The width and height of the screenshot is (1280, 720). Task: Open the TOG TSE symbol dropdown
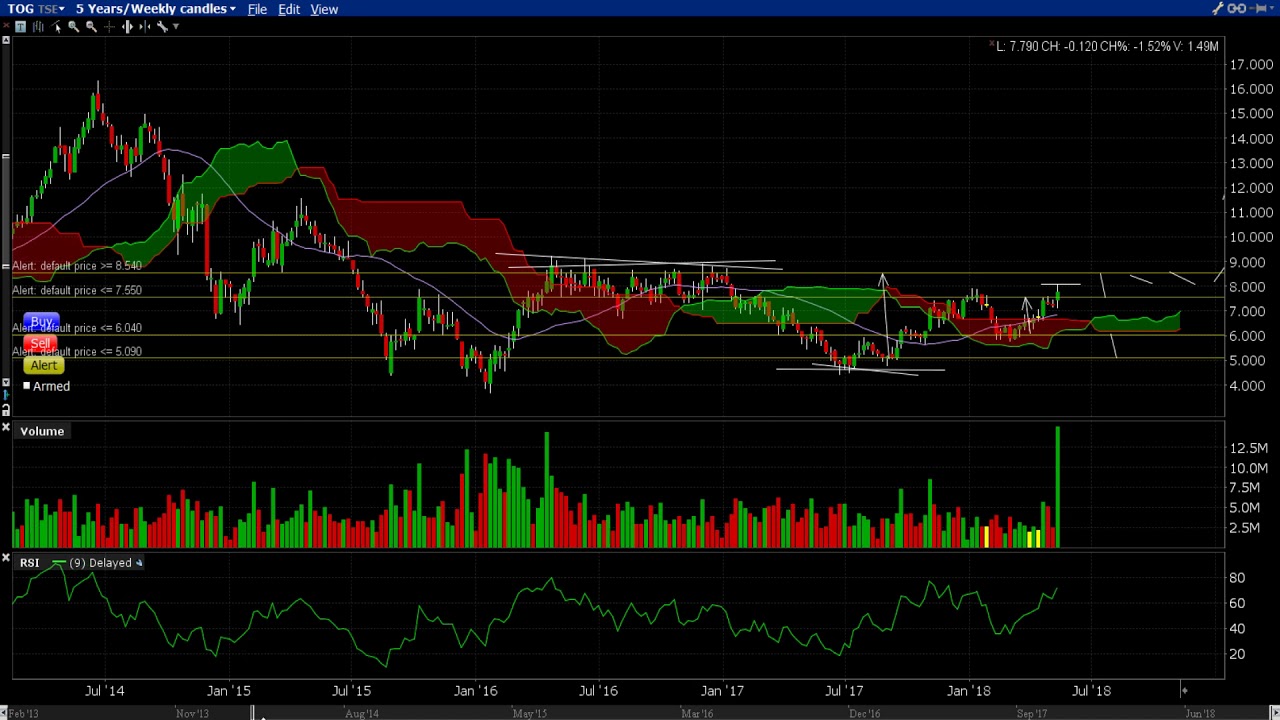(36, 9)
